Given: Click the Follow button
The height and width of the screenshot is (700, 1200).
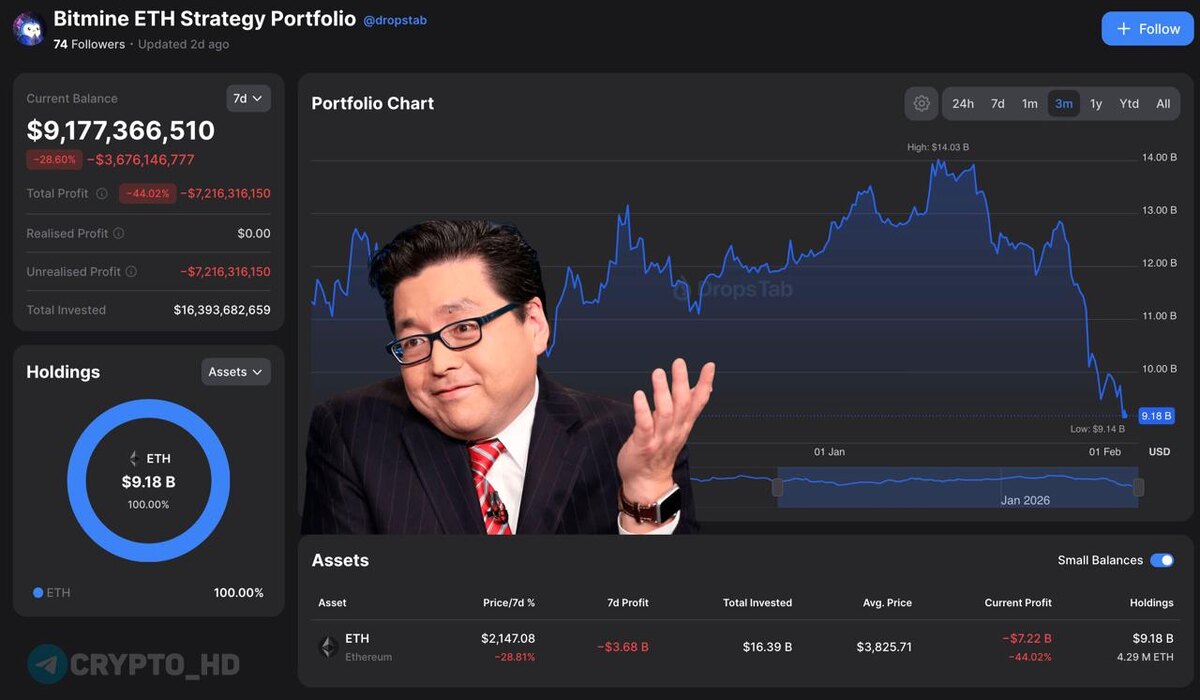Looking at the screenshot, I should [1148, 29].
